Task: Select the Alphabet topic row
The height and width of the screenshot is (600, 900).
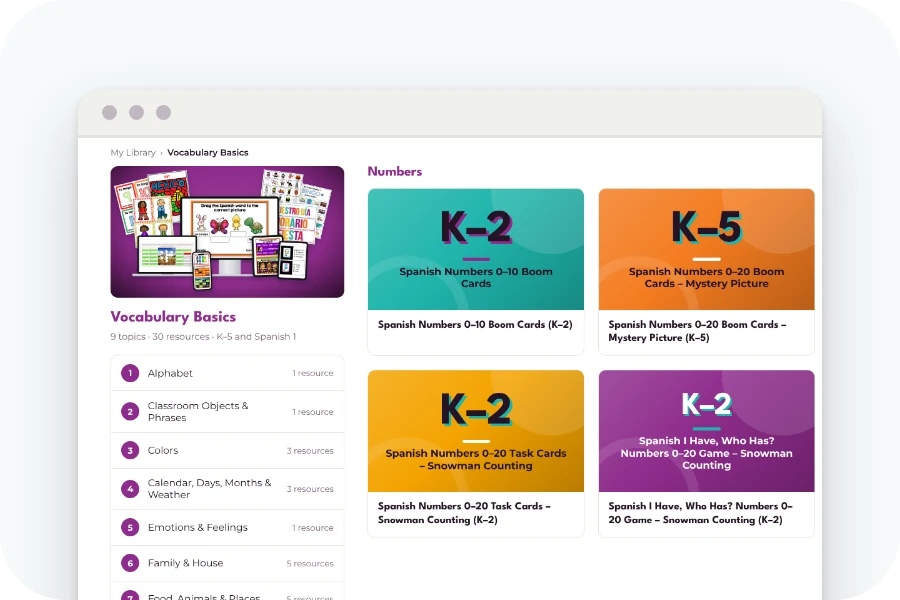Action: pyautogui.click(x=227, y=373)
